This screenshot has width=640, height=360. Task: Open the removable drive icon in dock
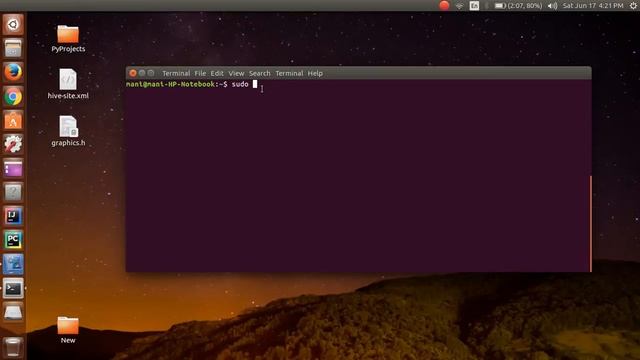click(13, 312)
